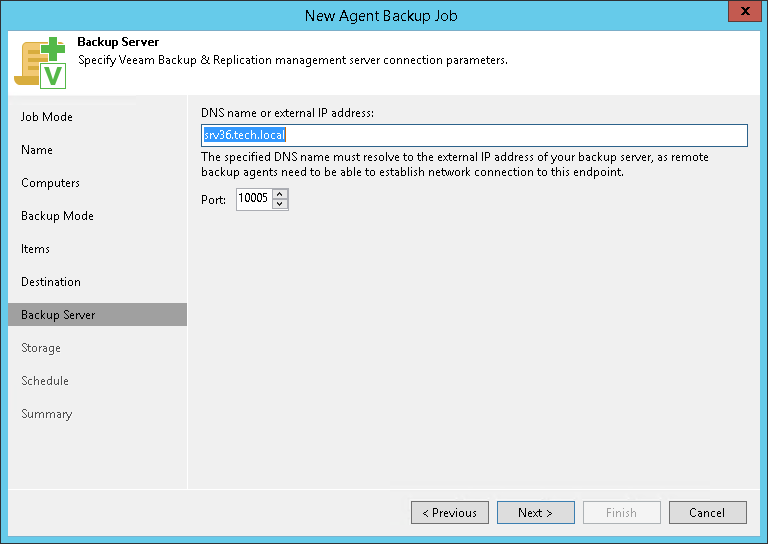
Task: Click inside the Port number field
Action: click(x=254, y=200)
